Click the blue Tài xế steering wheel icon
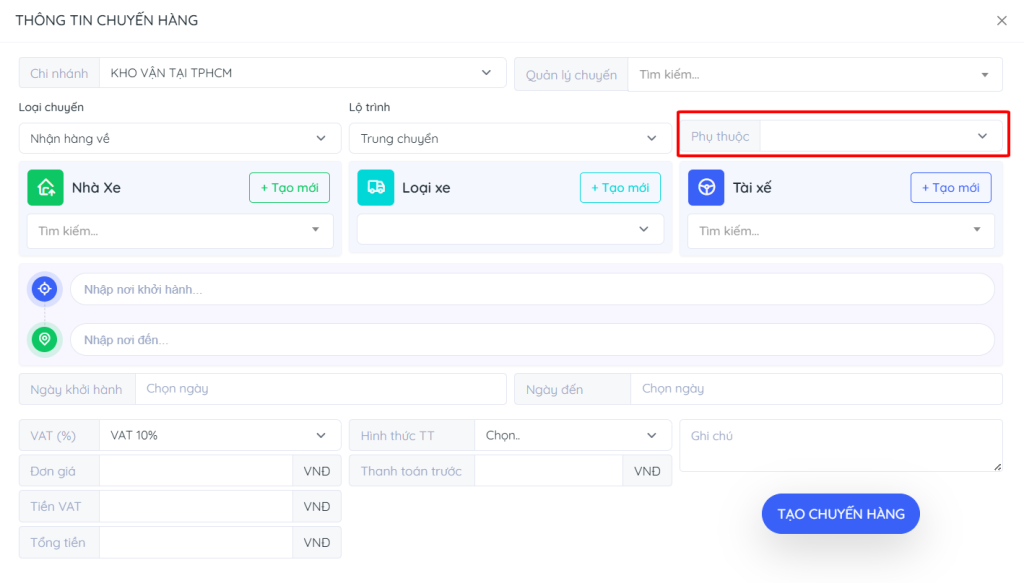 click(706, 188)
